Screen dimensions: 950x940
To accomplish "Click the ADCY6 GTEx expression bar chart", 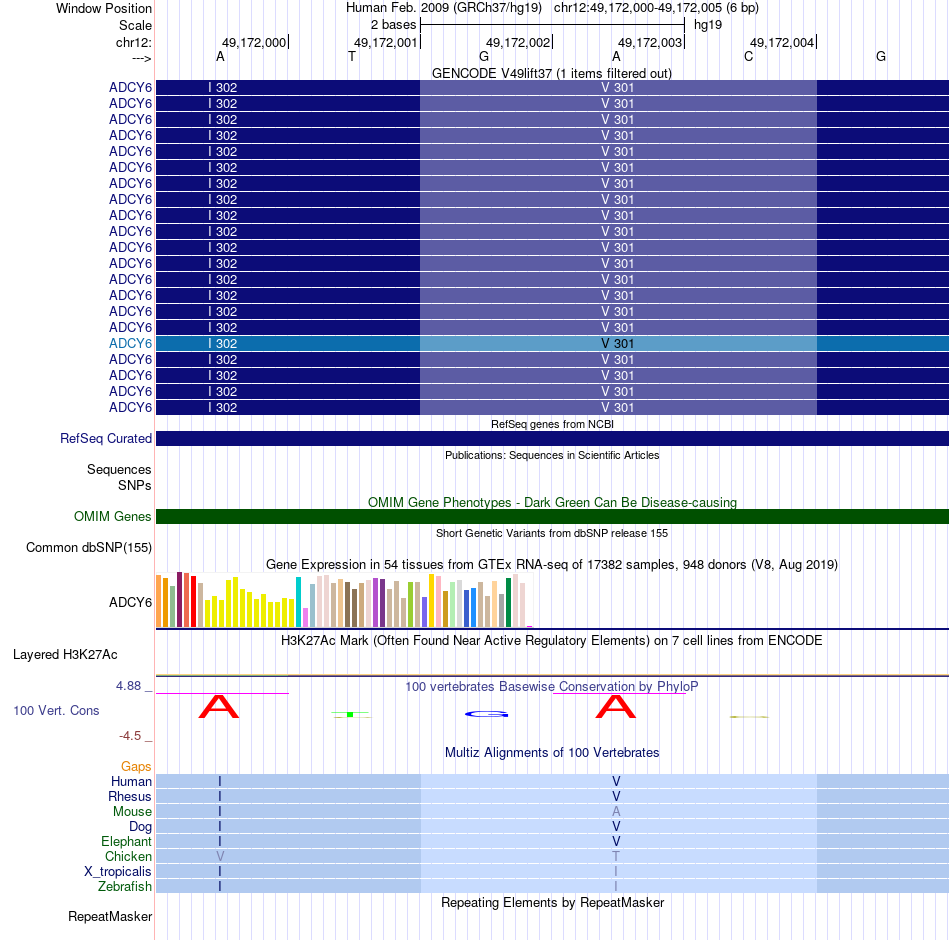I will click(344, 600).
